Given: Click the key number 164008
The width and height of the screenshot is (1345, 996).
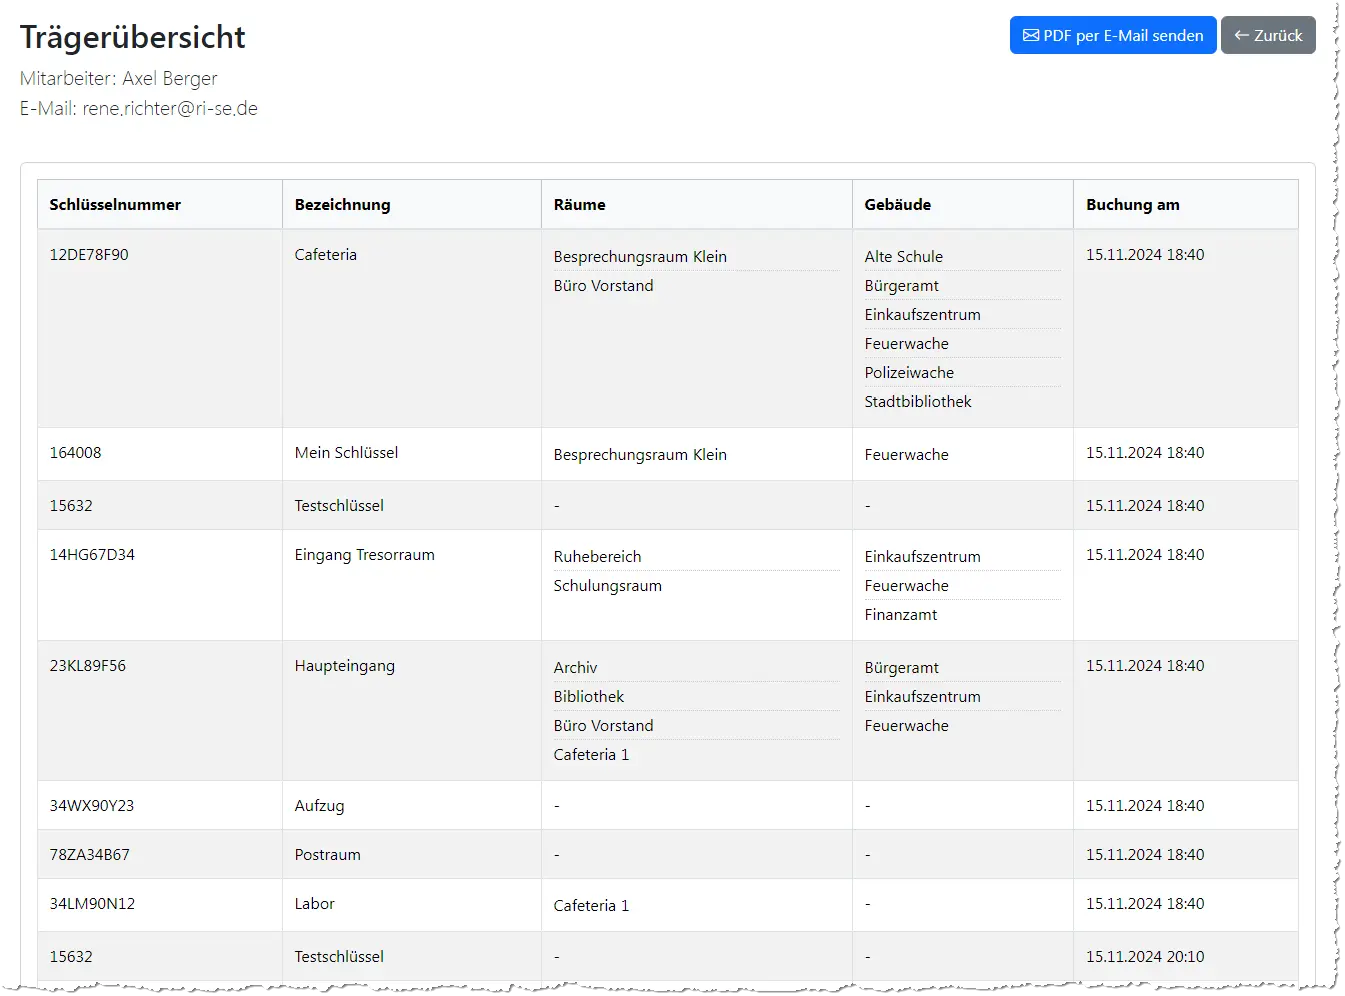Looking at the screenshot, I should (76, 453).
